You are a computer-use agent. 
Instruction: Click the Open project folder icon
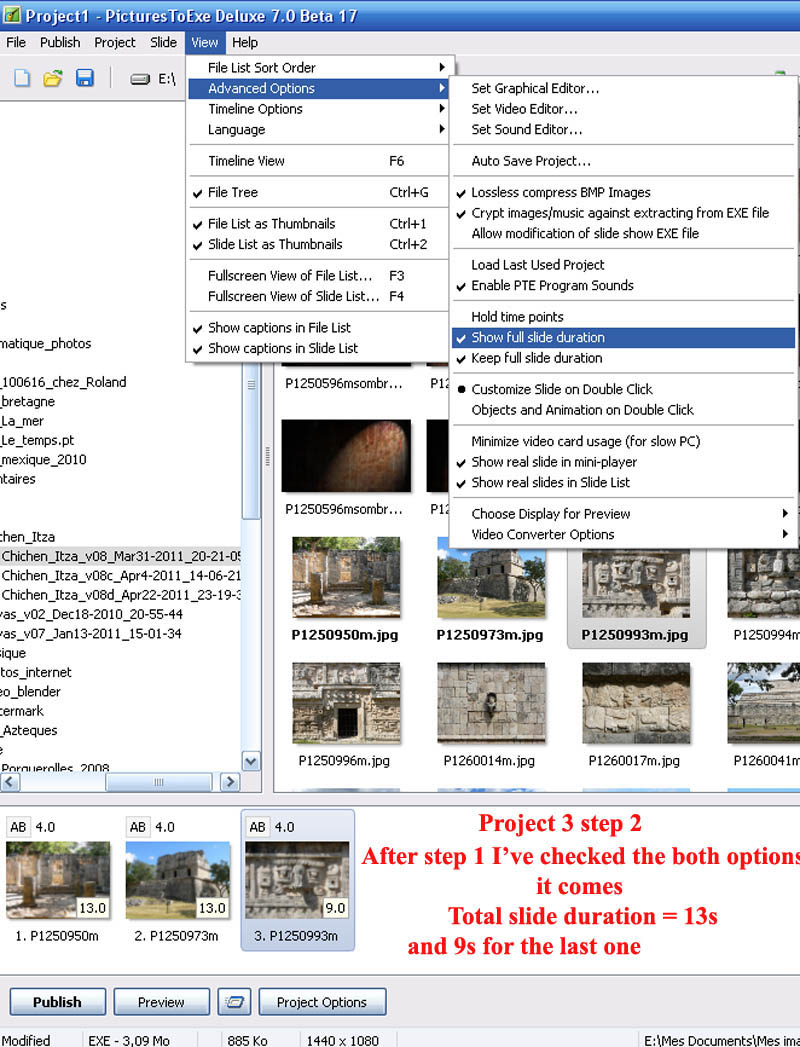[53, 79]
